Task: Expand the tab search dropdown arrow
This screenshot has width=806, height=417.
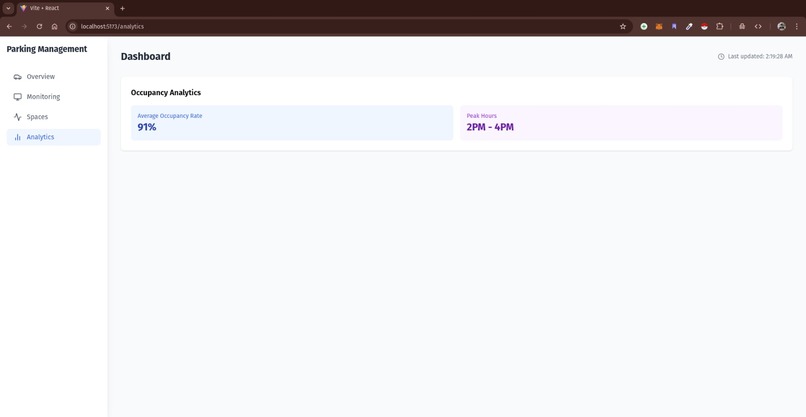Action: pyautogui.click(x=8, y=8)
